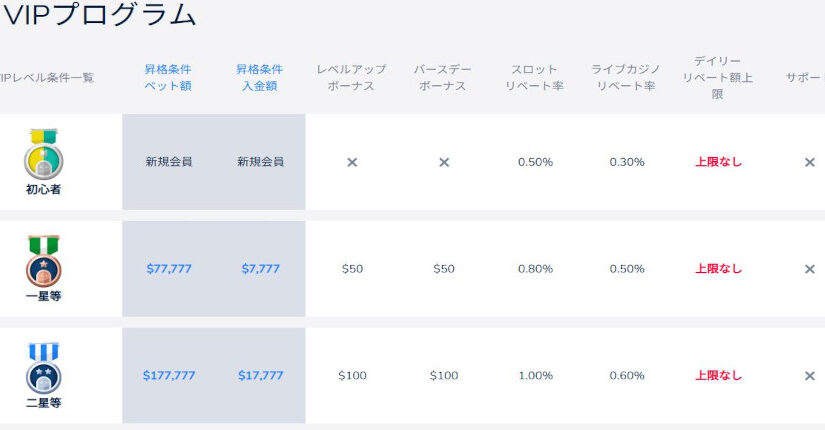Click the VIPプログラム page heading
Image resolution: width=825 pixels, height=430 pixels.
[100, 15]
